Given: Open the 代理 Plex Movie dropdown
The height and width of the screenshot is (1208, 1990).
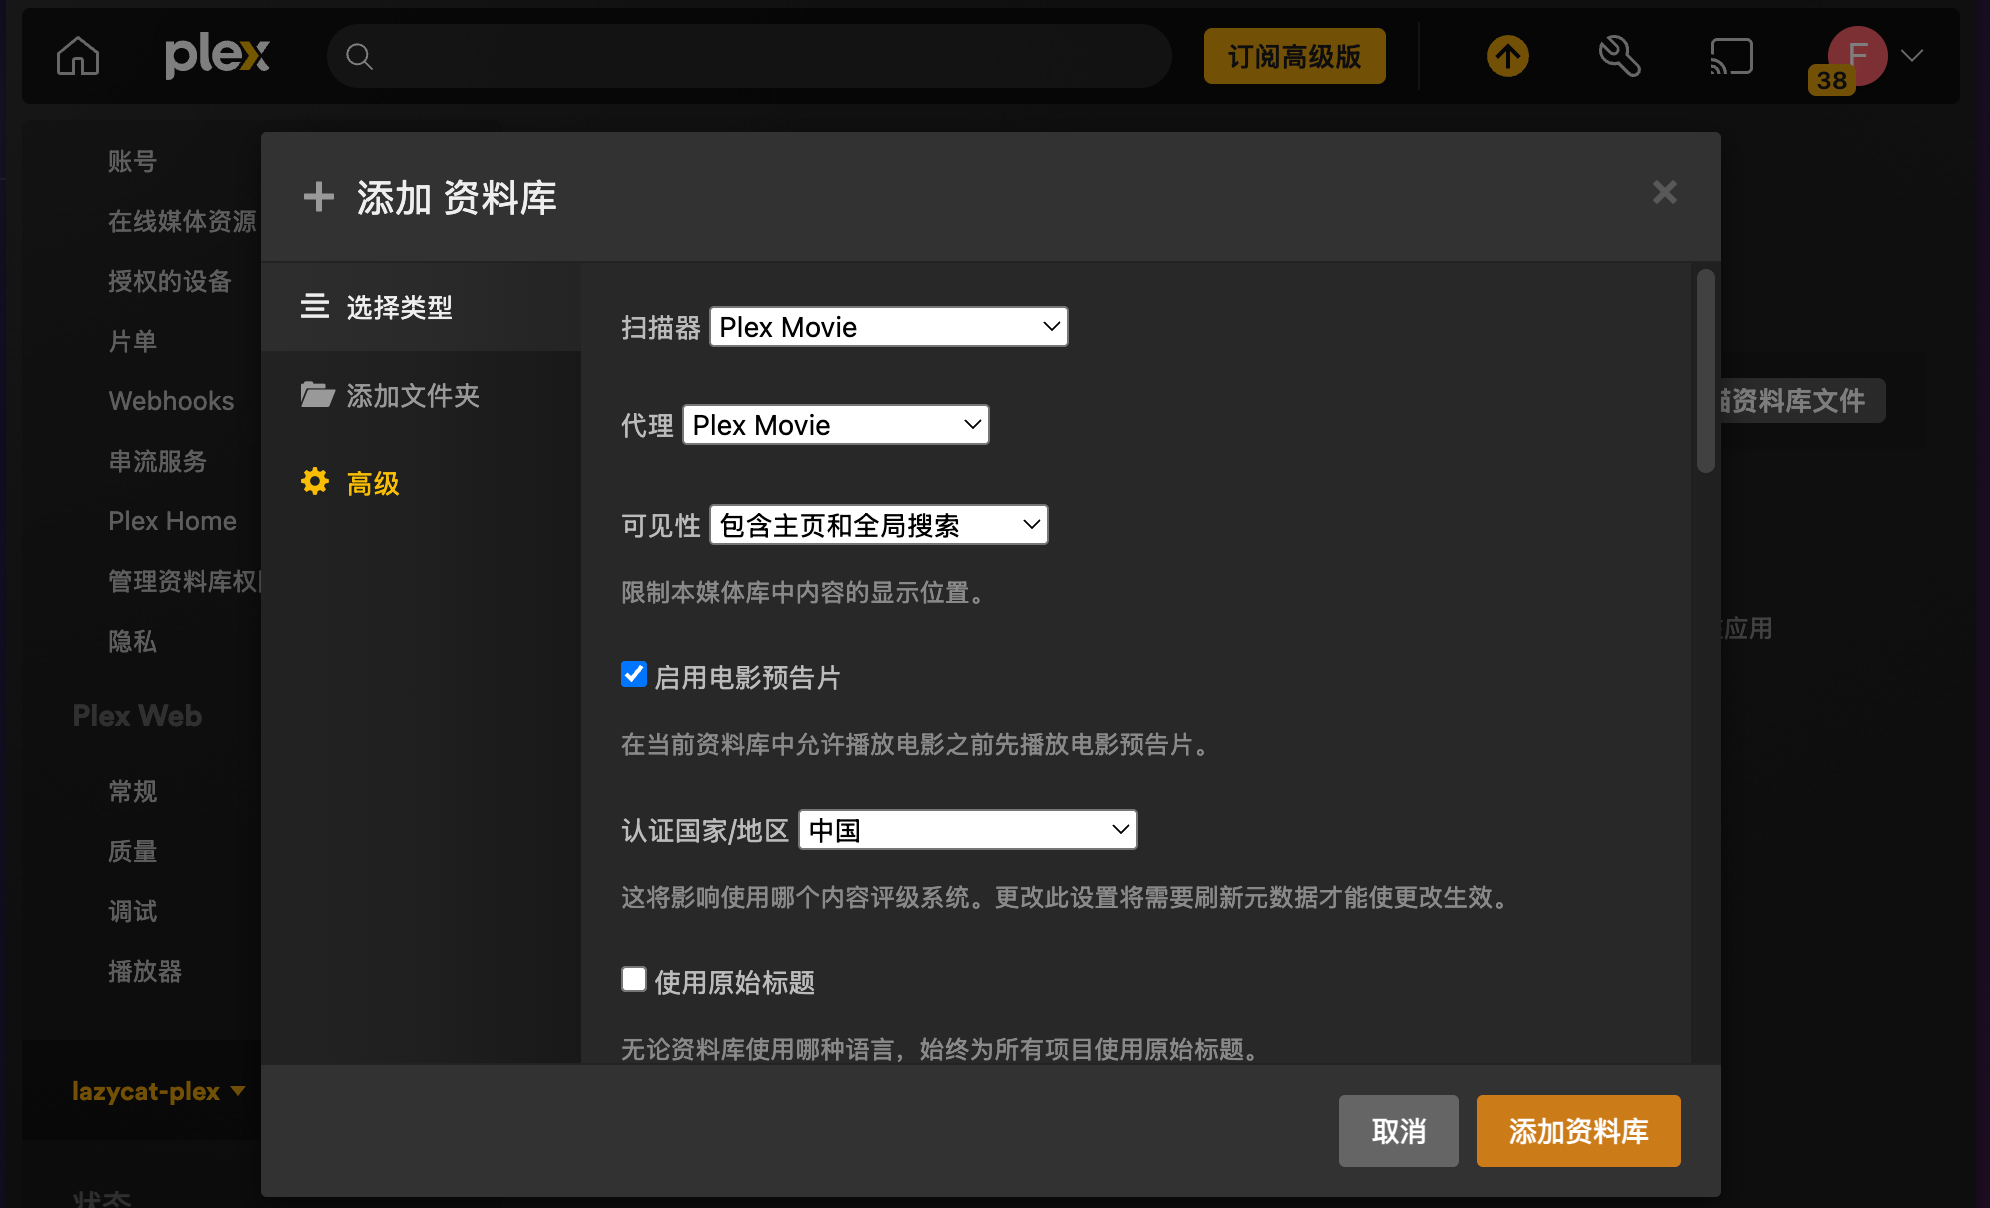Looking at the screenshot, I should click(x=836, y=425).
